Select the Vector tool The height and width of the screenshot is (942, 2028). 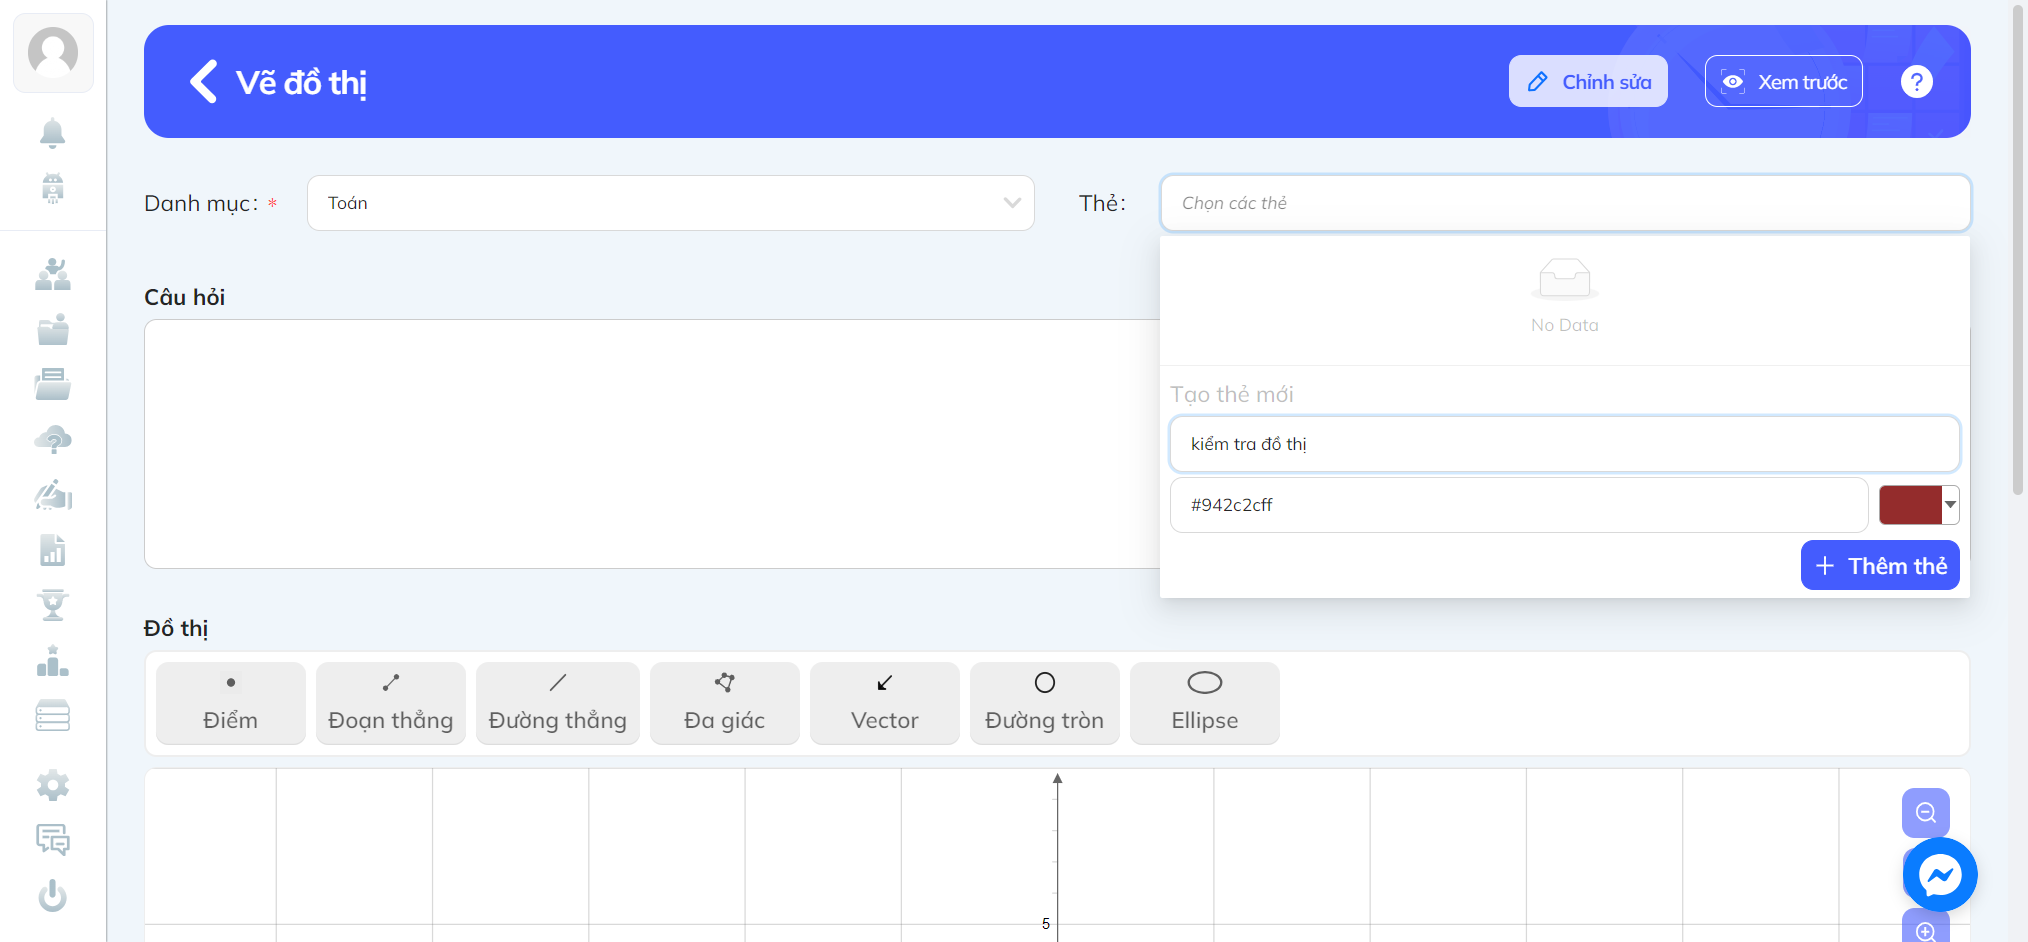coord(885,703)
